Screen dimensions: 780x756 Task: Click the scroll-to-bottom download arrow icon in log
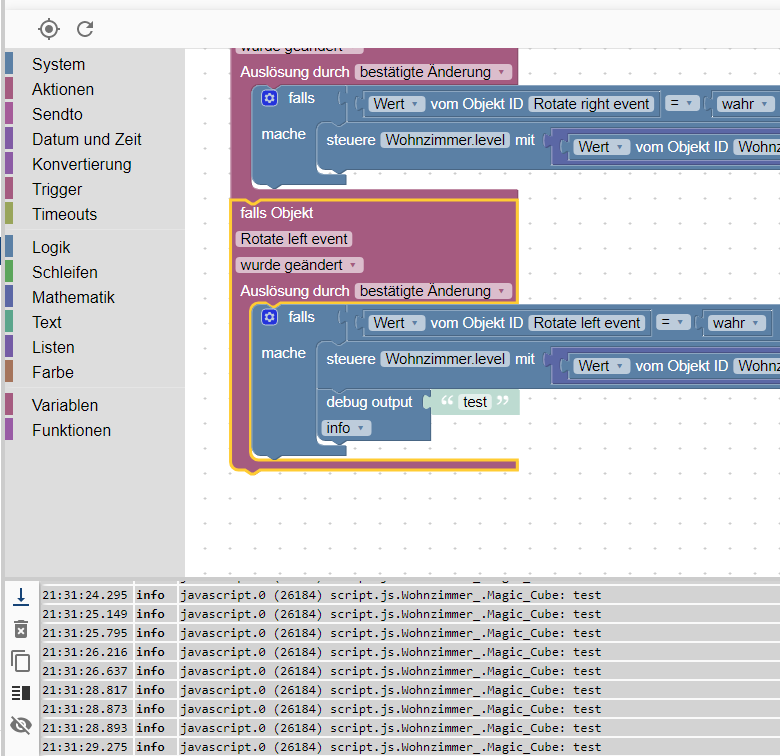click(21, 596)
